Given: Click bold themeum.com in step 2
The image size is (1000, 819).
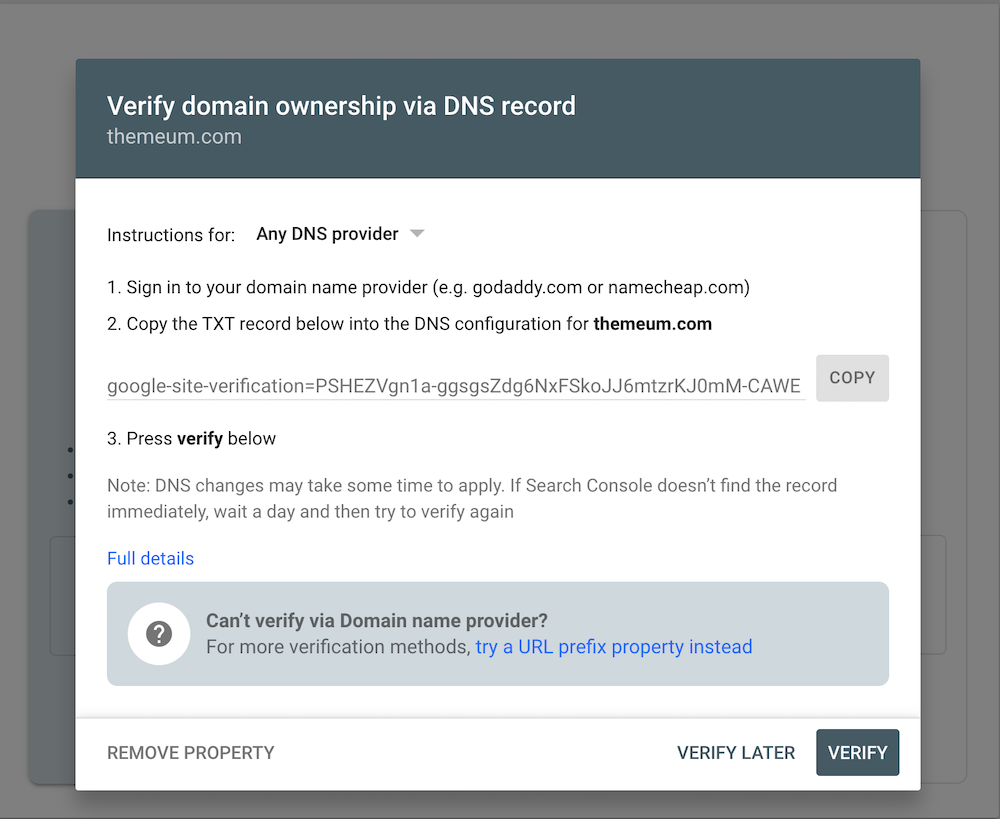Looking at the screenshot, I should pyautogui.click(x=652, y=324).
